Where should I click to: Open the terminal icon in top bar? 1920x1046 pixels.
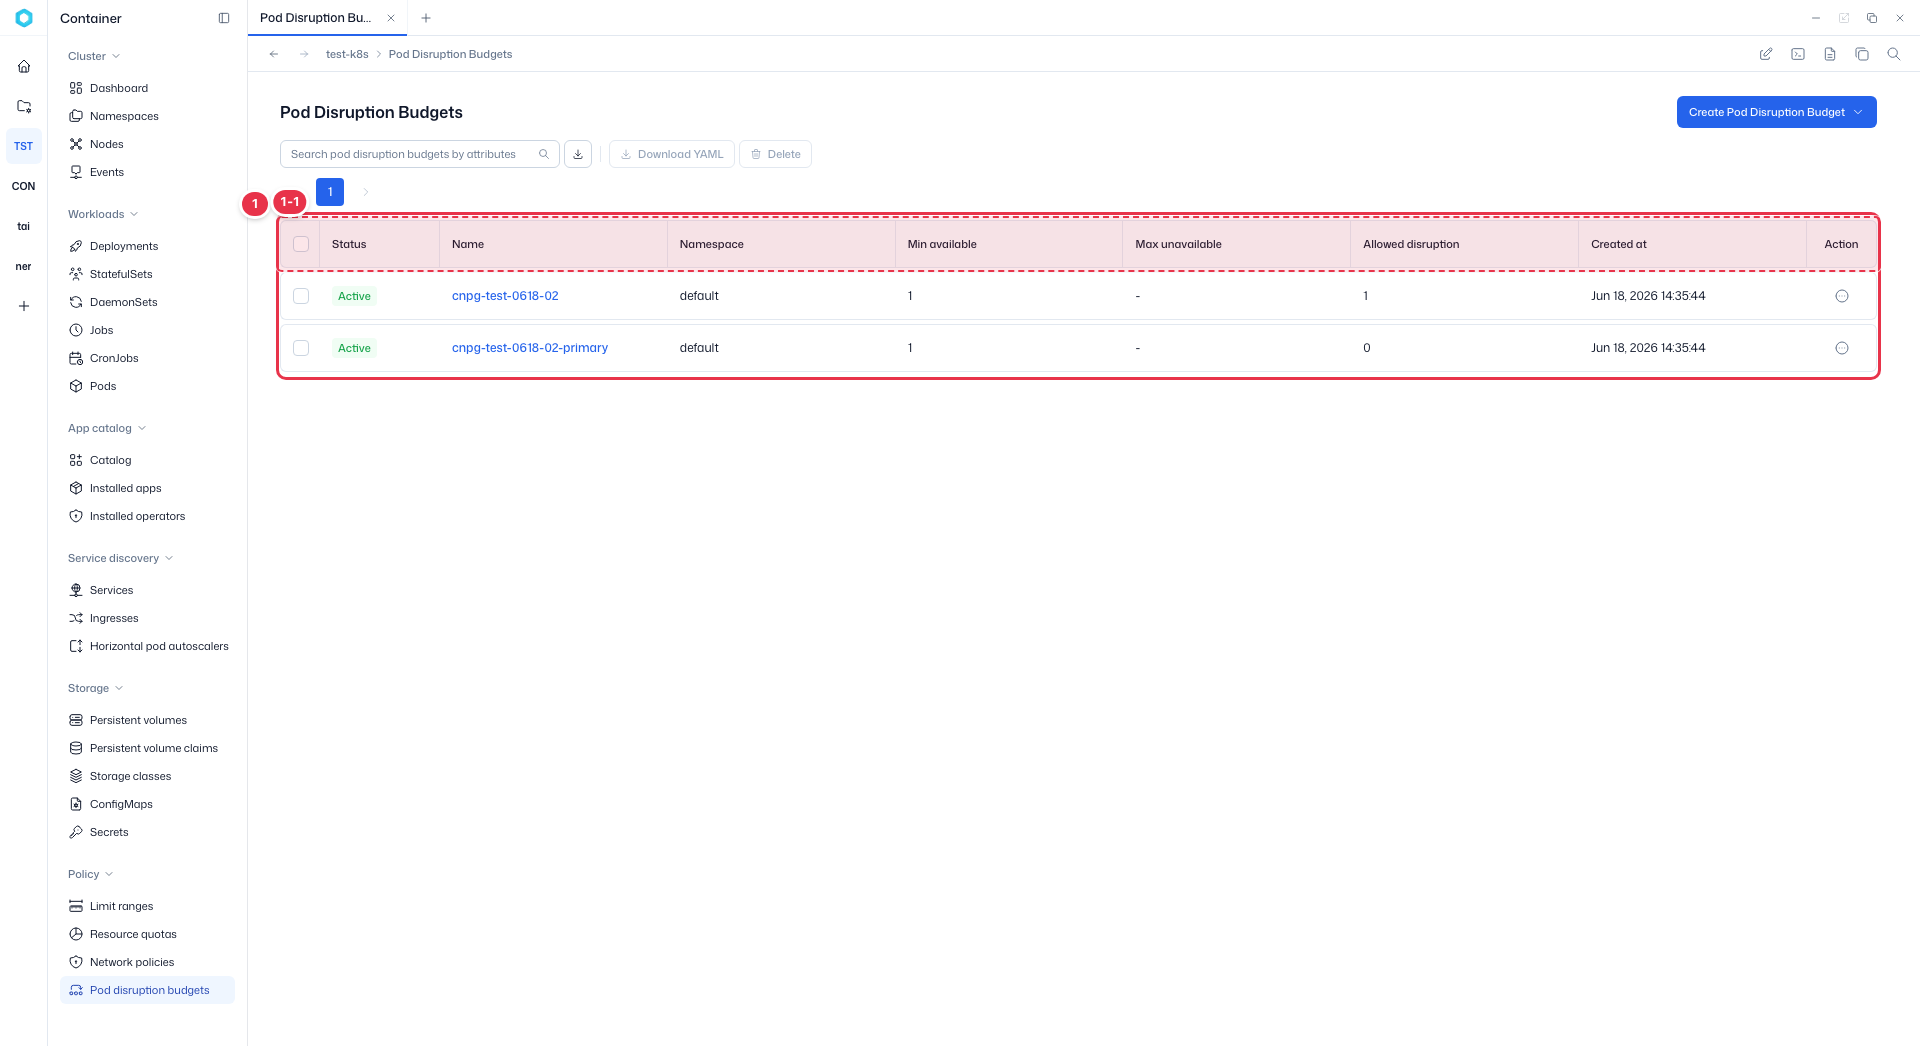[x=1798, y=54]
